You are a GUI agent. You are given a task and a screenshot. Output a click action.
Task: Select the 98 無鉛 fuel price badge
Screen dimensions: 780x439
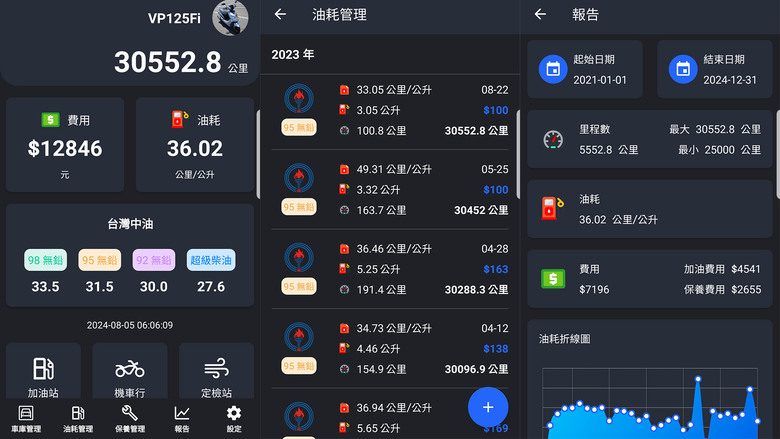[45, 260]
